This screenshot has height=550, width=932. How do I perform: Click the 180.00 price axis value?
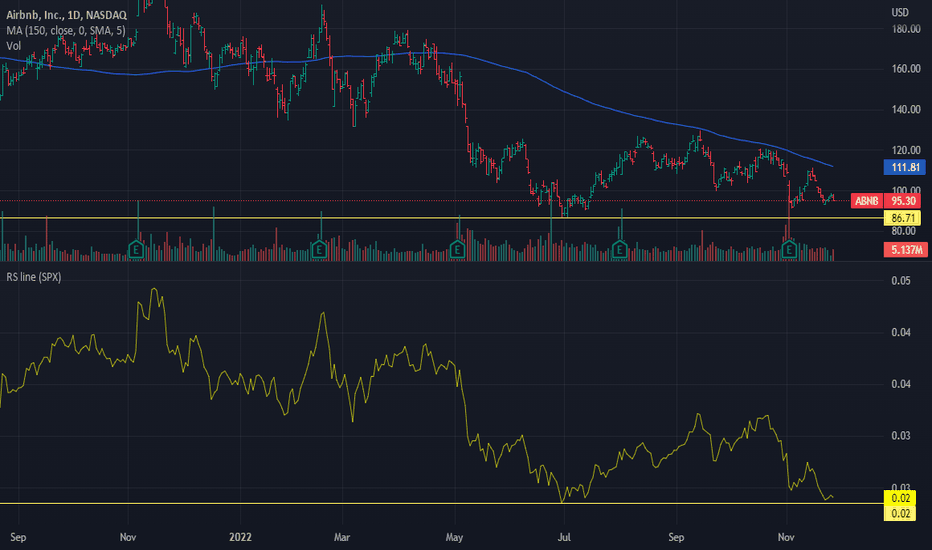click(906, 29)
